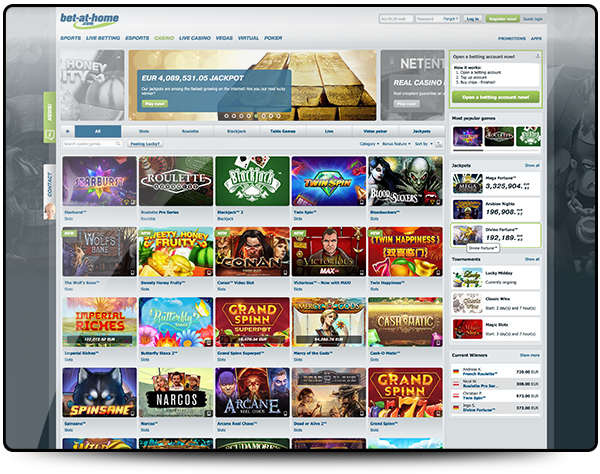Click Show all next to Tournaments
This screenshot has height=474, width=600.
pyautogui.click(x=532, y=259)
